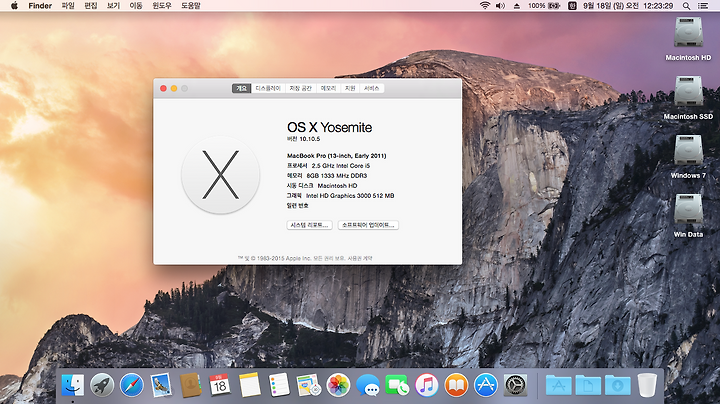Open Photos pinwheel icon in Dock
This screenshot has width=720, height=404.
(x=338, y=385)
